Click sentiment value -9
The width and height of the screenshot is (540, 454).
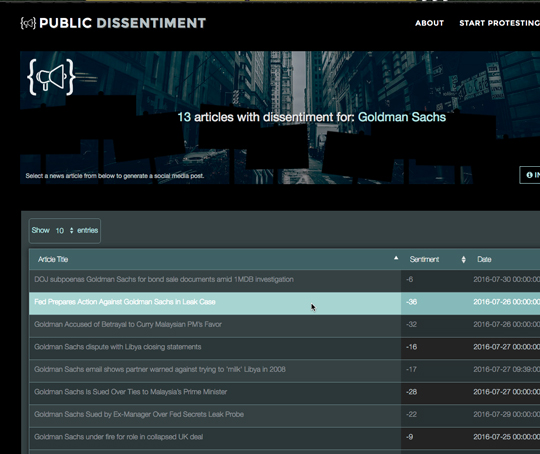click(409, 437)
